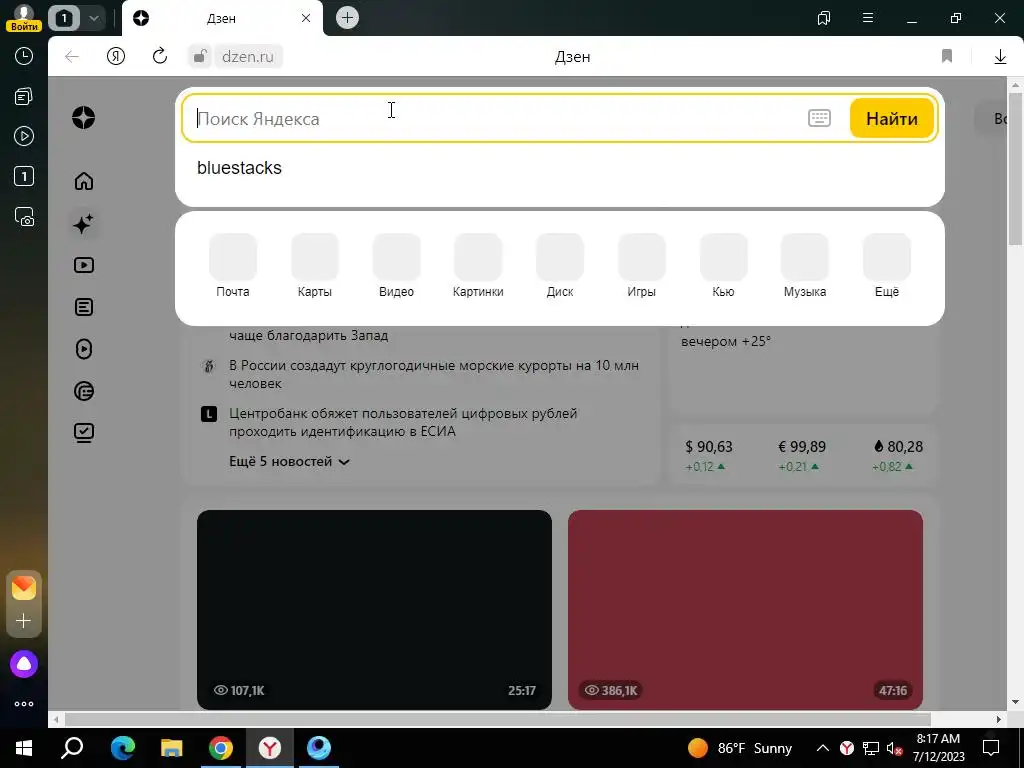Click the Dzen logo on the page
The width and height of the screenshot is (1024, 768).
[84, 118]
